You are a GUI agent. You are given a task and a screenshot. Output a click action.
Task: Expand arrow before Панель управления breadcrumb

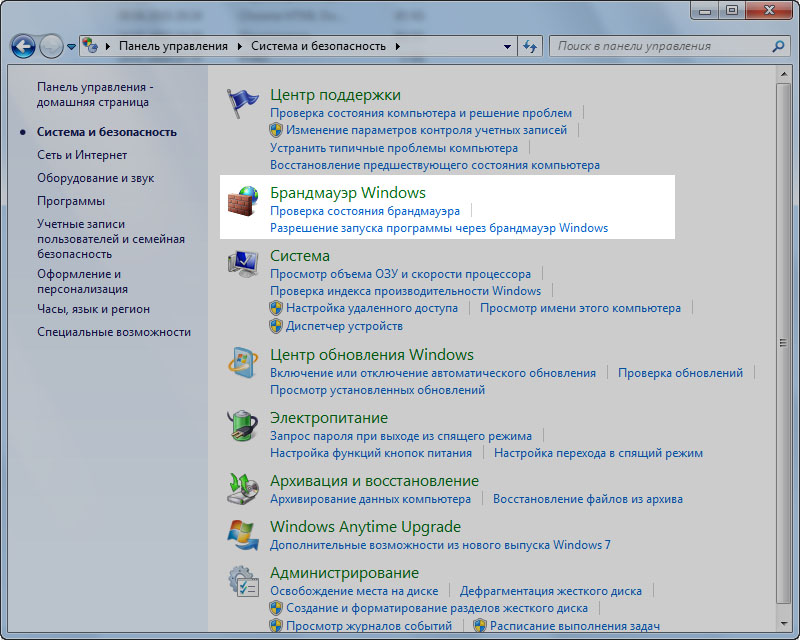(x=108, y=46)
